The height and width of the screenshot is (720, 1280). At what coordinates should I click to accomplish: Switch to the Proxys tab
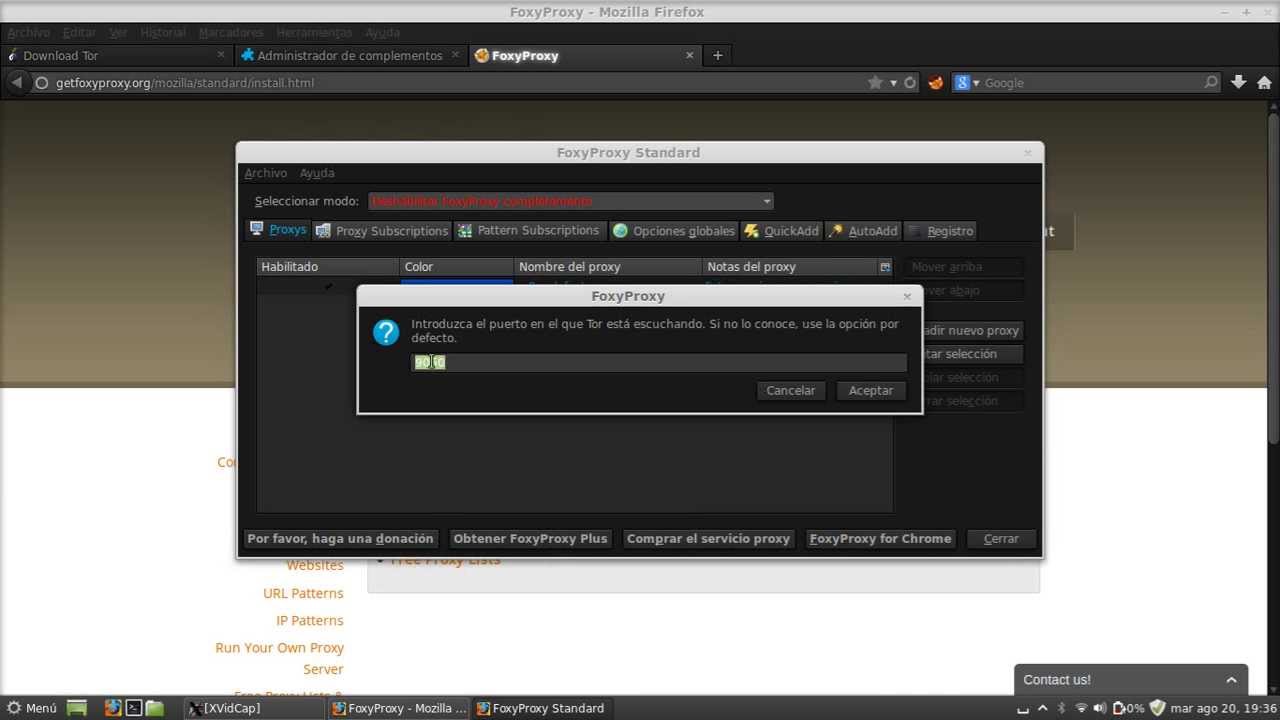278,230
